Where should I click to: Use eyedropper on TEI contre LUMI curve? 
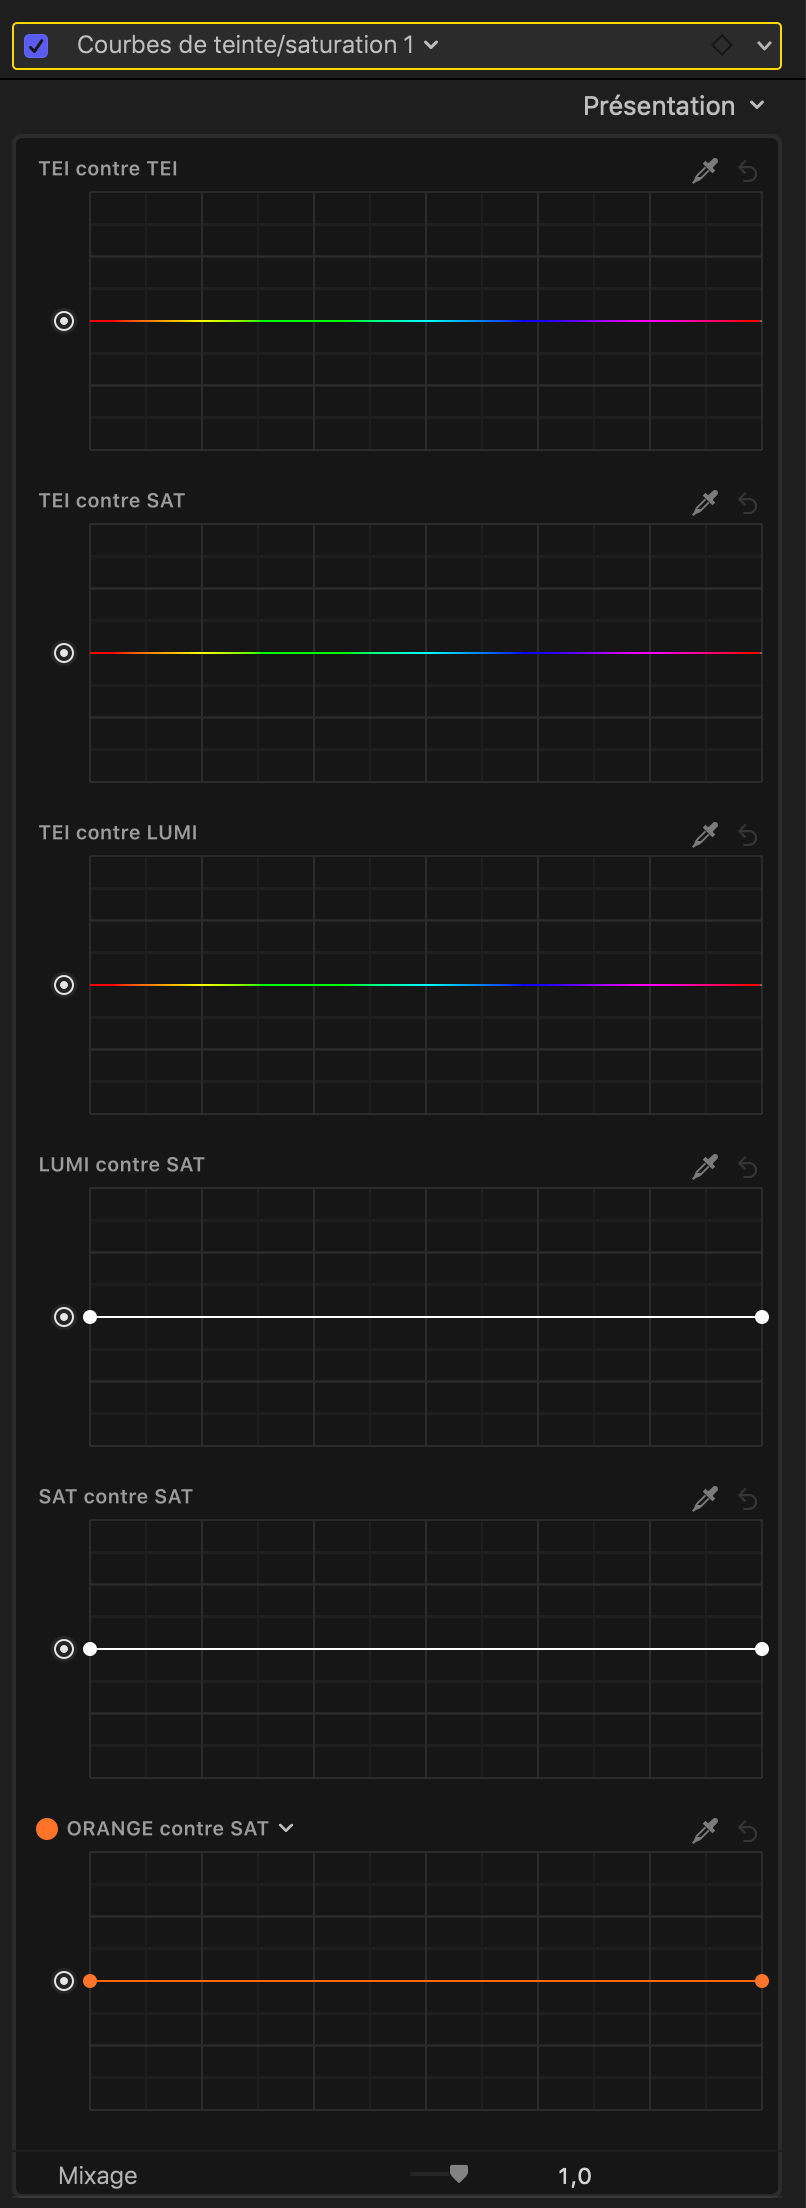[705, 835]
